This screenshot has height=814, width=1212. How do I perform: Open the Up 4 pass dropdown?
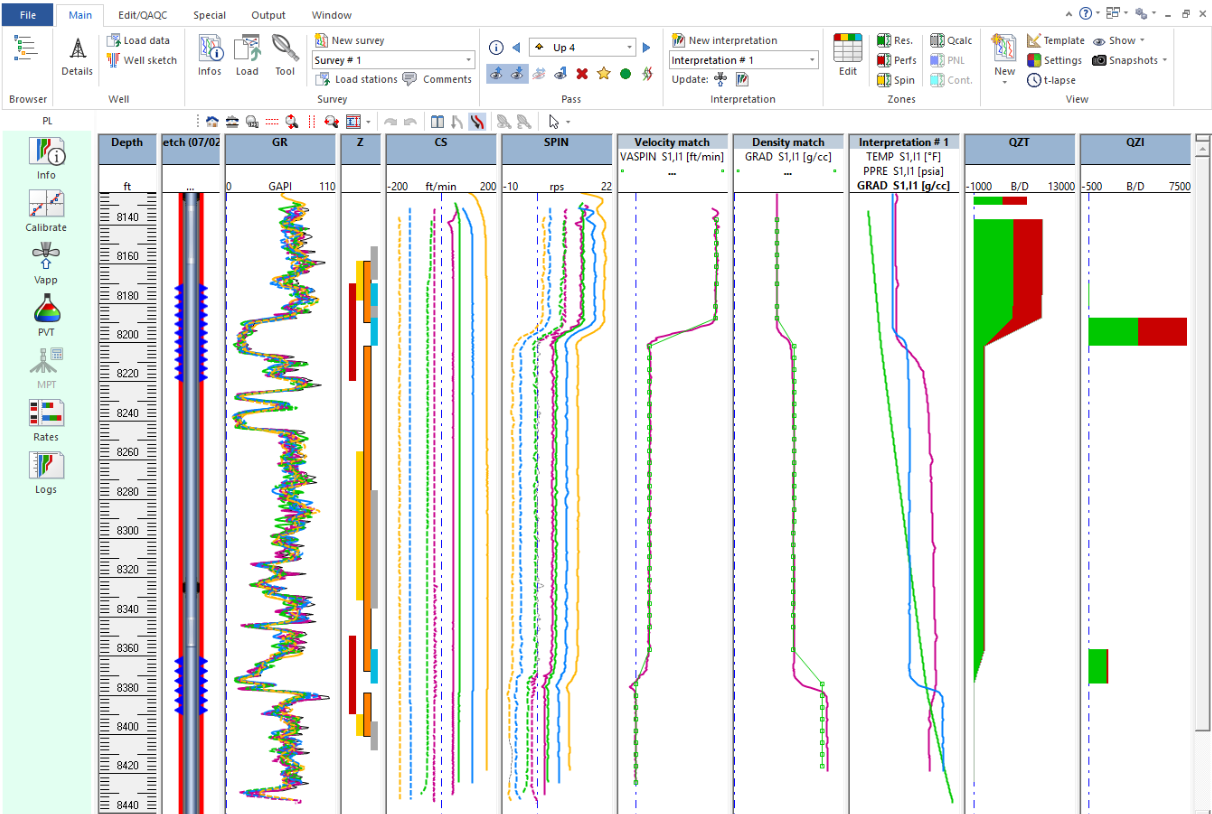pyautogui.click(x=629, y=47)
